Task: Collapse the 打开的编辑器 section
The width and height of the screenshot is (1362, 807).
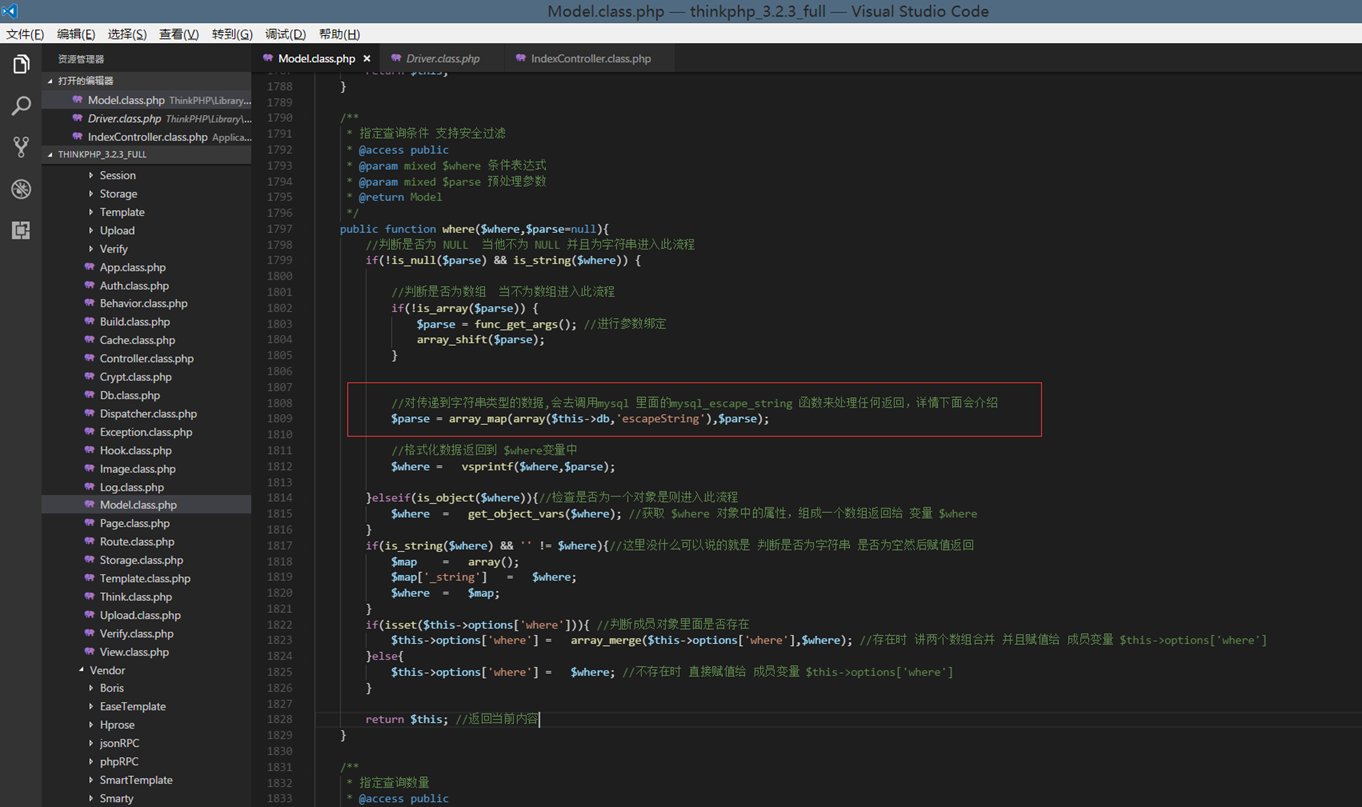Action: point(147,81)
